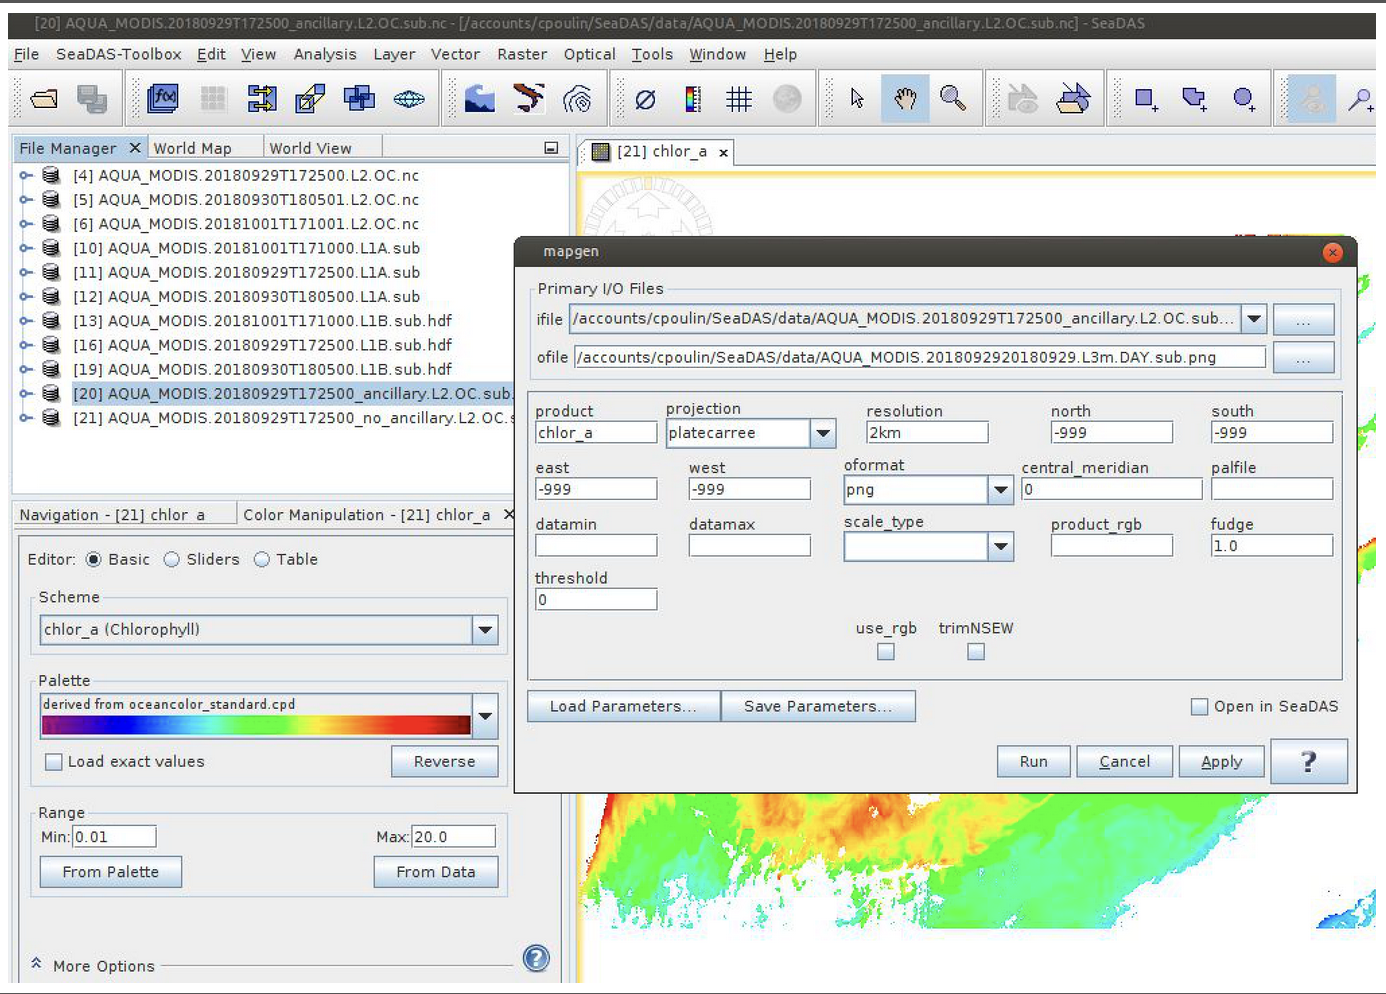This screenshot has height=994, width=1386.
Task: Click Load Parameters... button
Action: [623, 706]
